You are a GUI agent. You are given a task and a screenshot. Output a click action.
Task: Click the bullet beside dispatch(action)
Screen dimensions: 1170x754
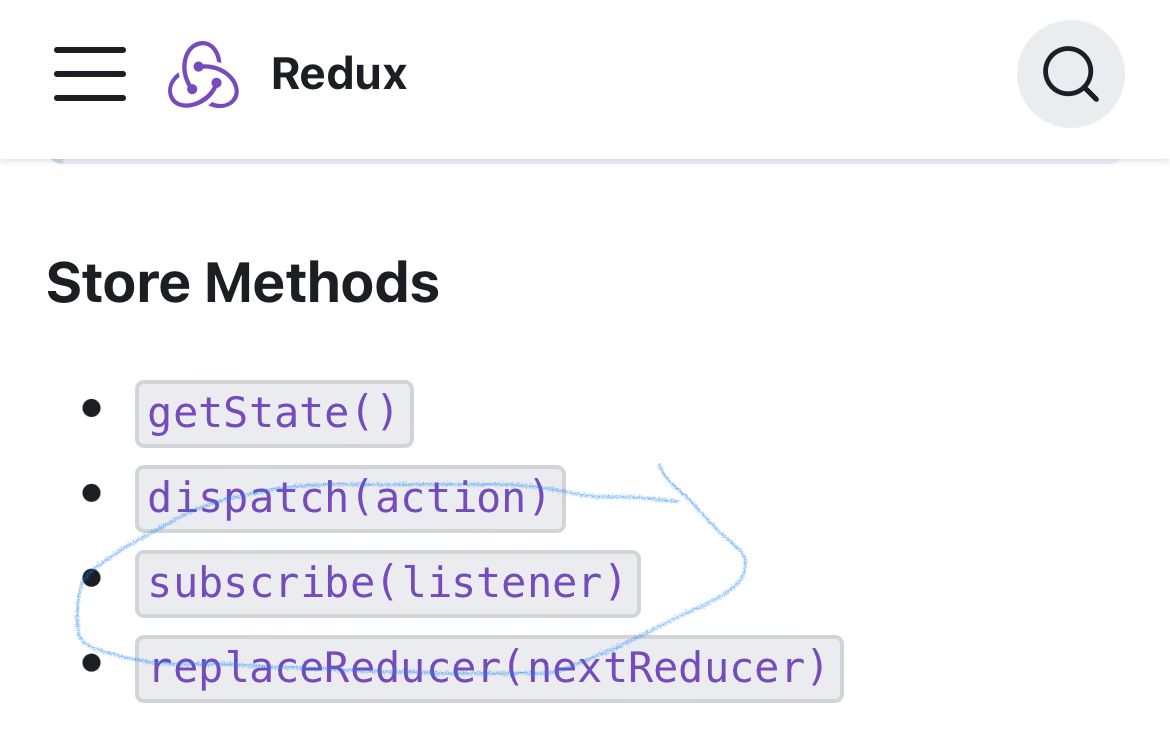coord(92,493)
